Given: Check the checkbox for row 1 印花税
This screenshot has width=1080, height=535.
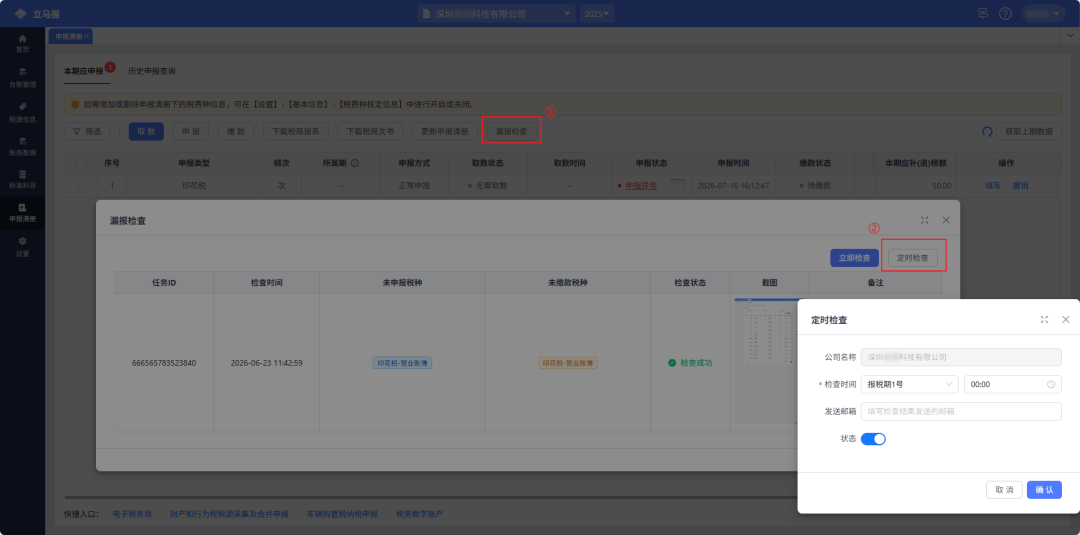Looking at the screenshot, I should pos(81,185).
